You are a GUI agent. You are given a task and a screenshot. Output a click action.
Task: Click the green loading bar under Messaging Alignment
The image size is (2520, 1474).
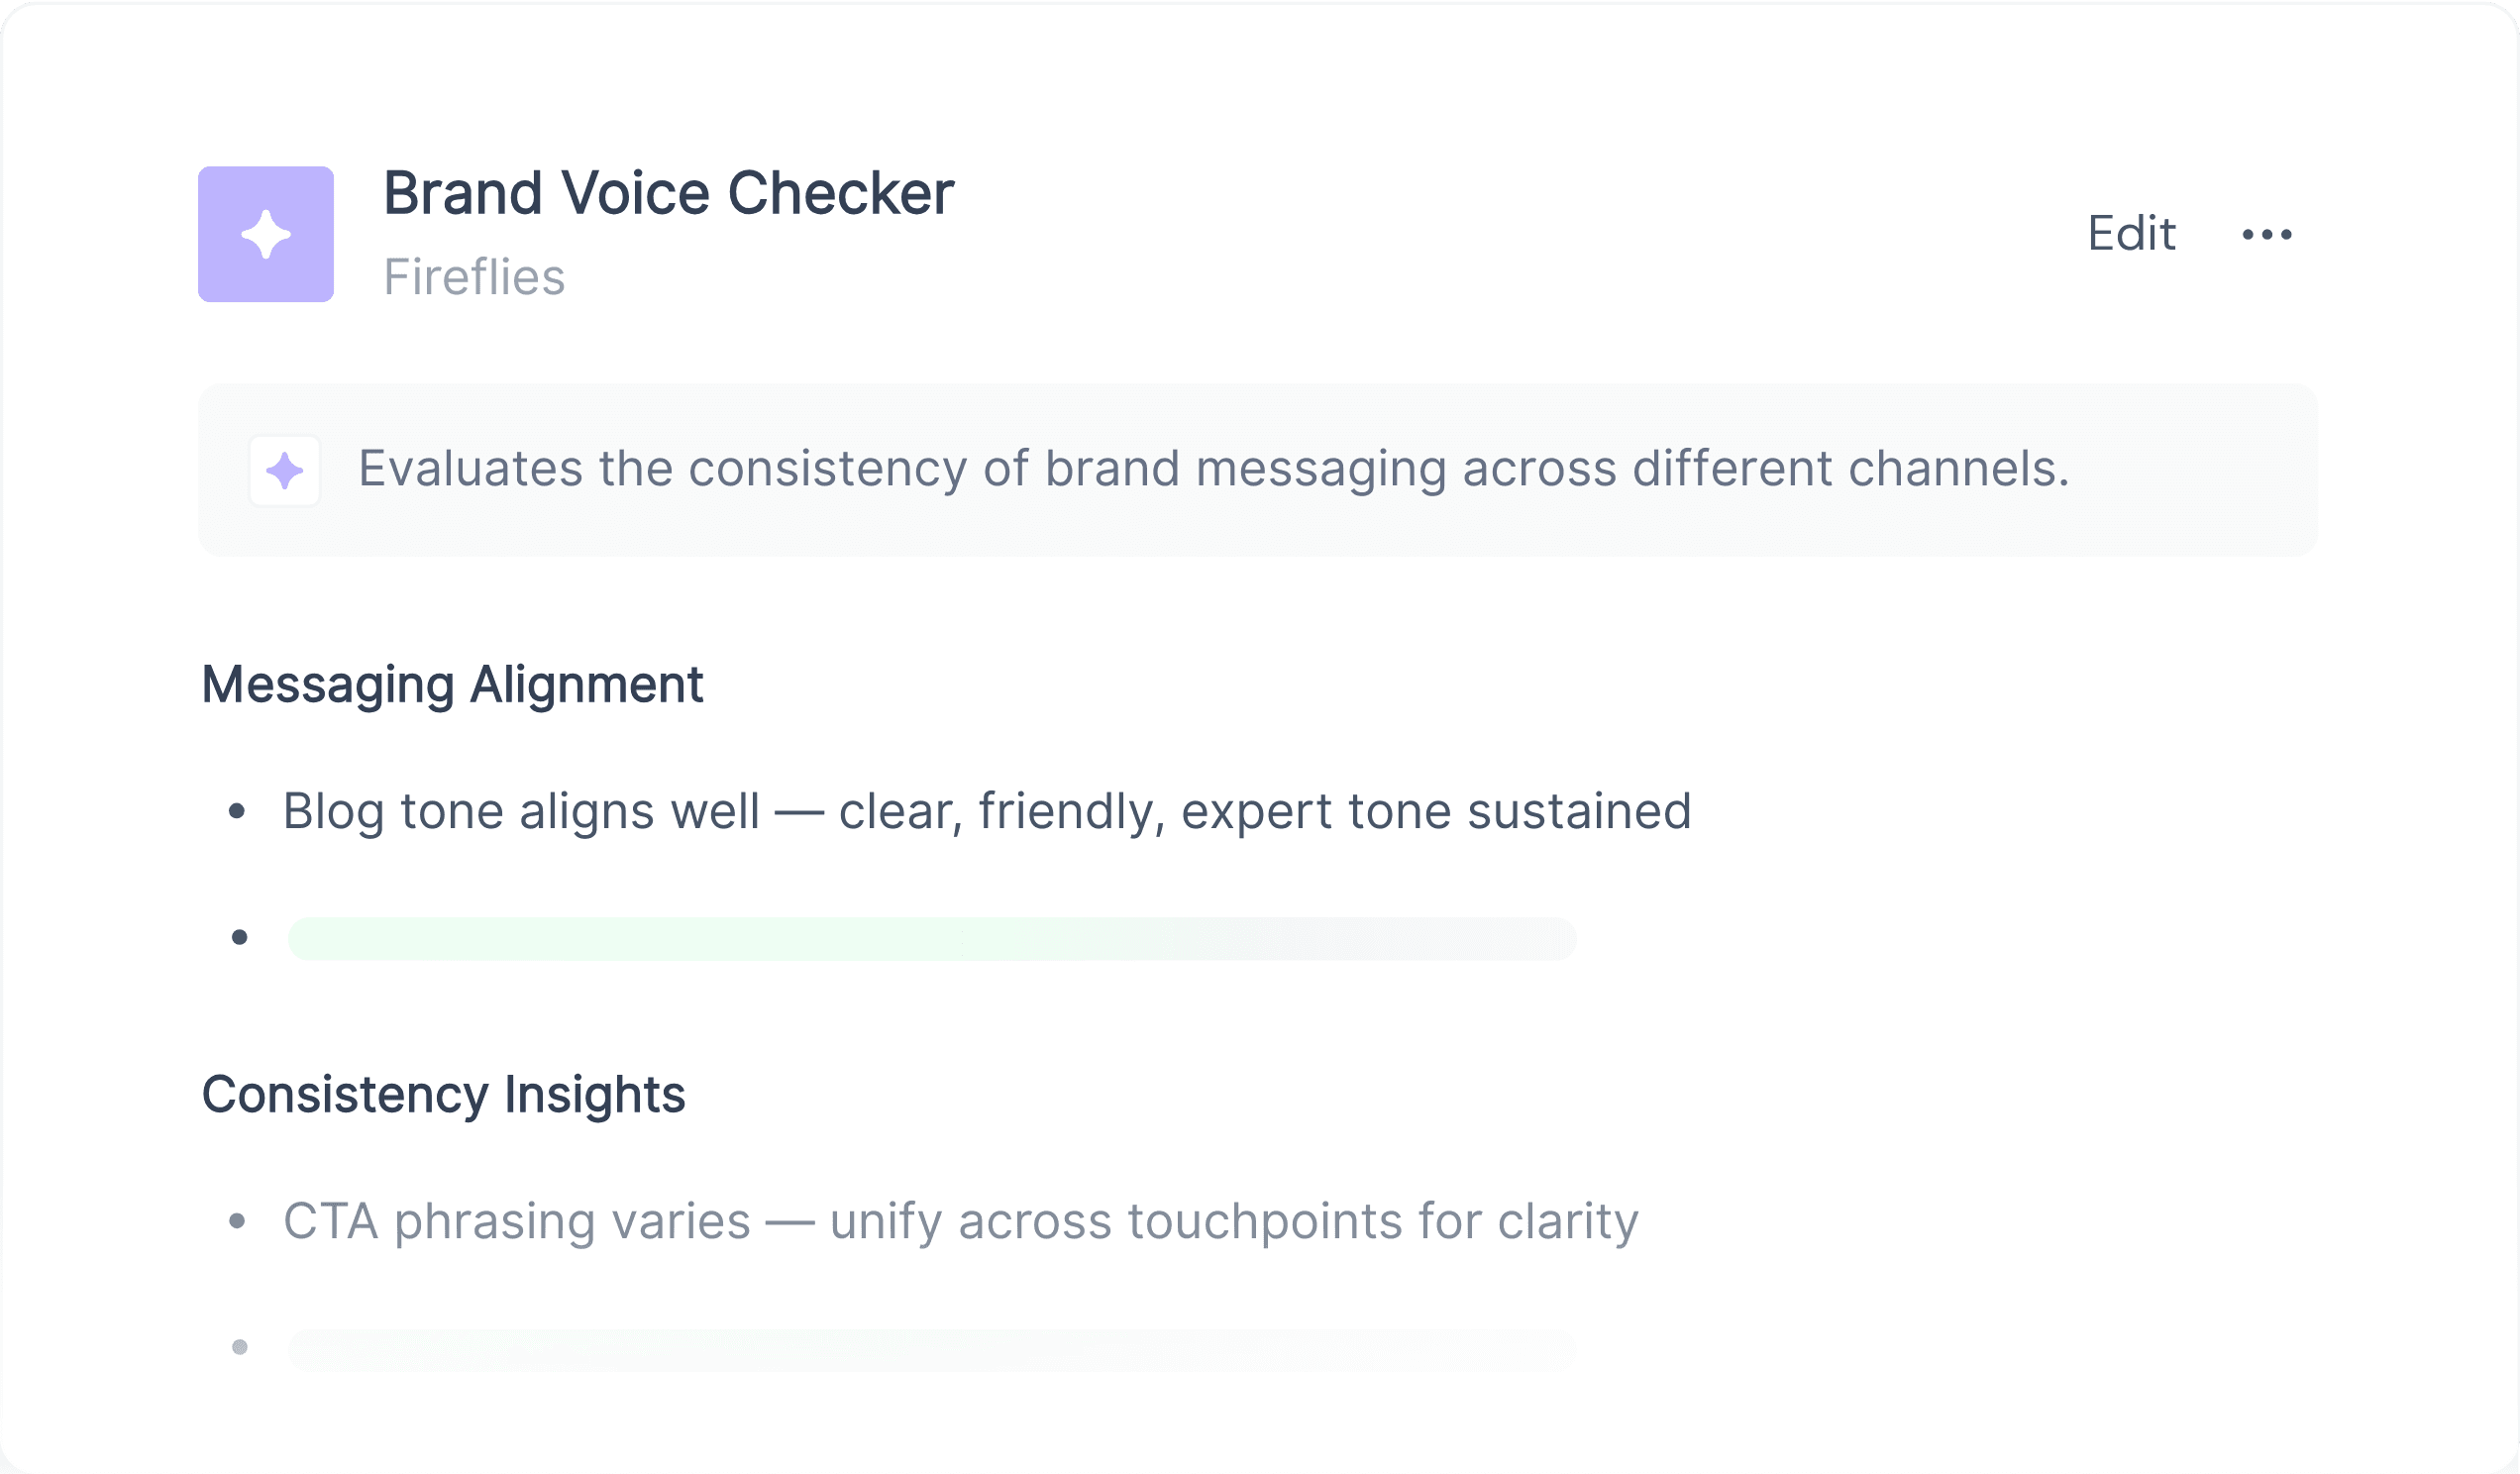tap(932, 939)
